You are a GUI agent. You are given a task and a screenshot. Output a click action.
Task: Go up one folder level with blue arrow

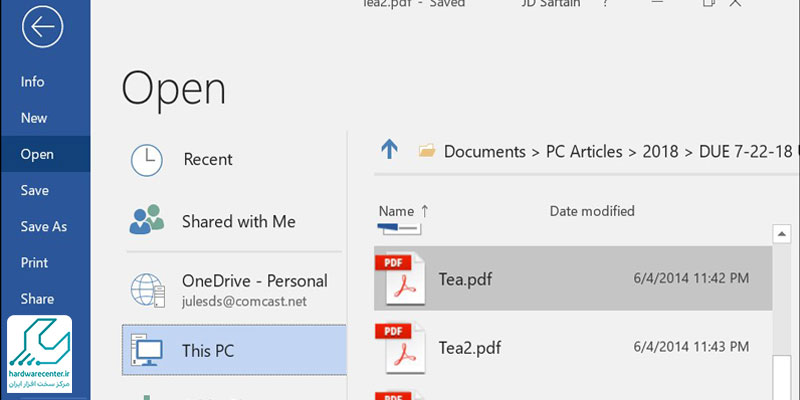click(x=389, y=150)
